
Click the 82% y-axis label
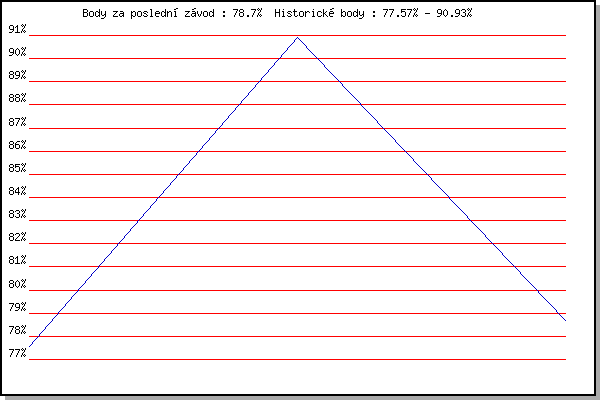(x=17, y=237)
